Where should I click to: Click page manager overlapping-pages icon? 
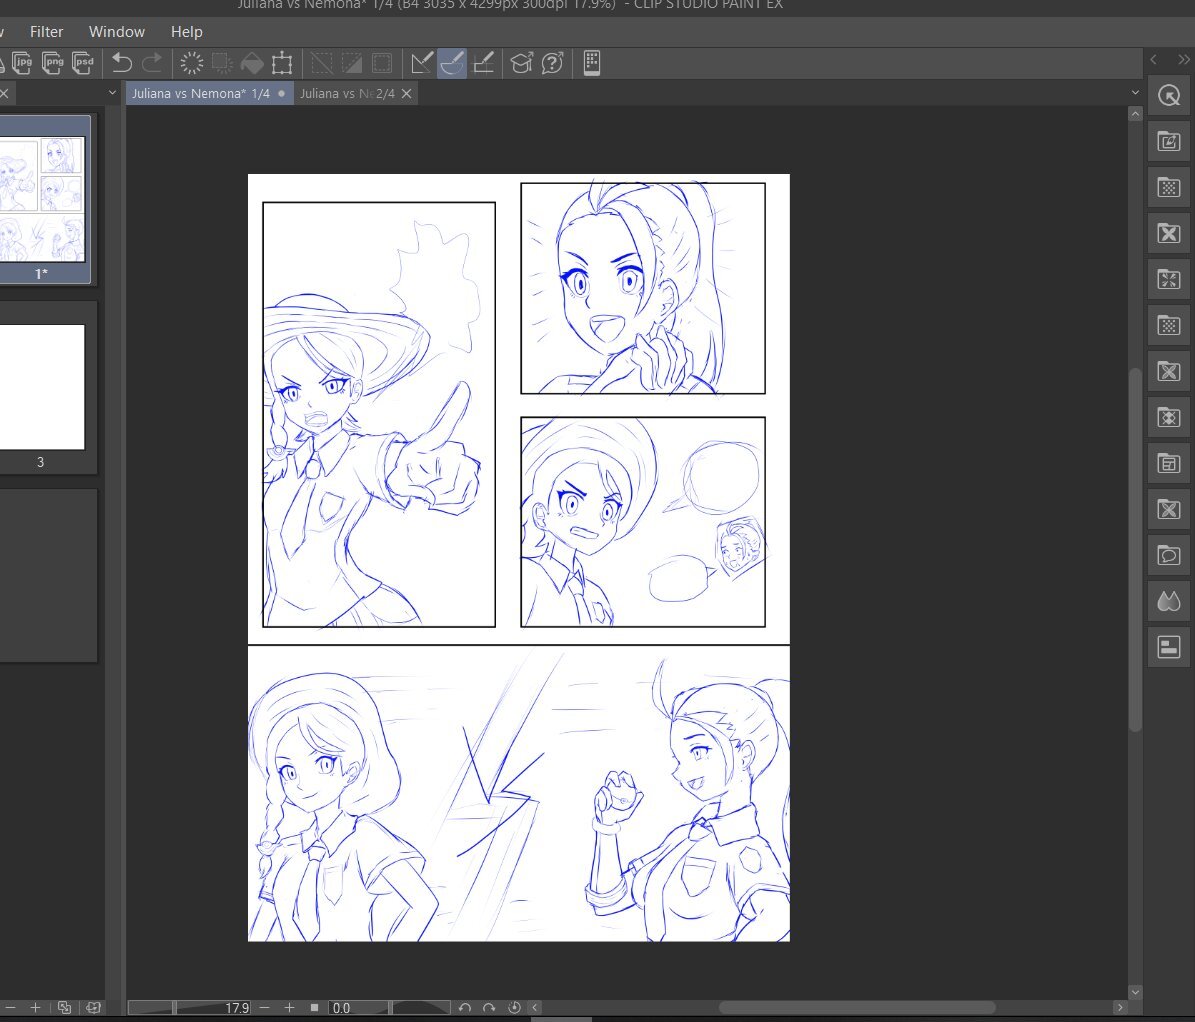click(x=64, y=1008)
